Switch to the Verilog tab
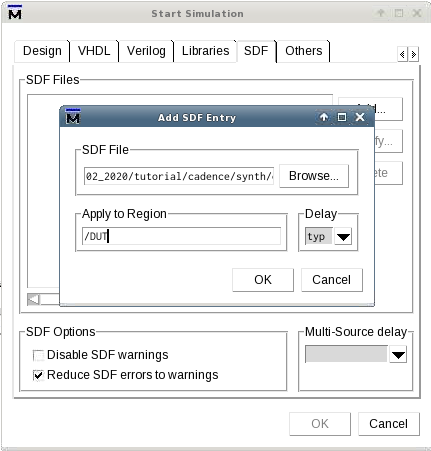Image resolution: width=431 pixels, height=451 pixels. (x=146, y=51)
